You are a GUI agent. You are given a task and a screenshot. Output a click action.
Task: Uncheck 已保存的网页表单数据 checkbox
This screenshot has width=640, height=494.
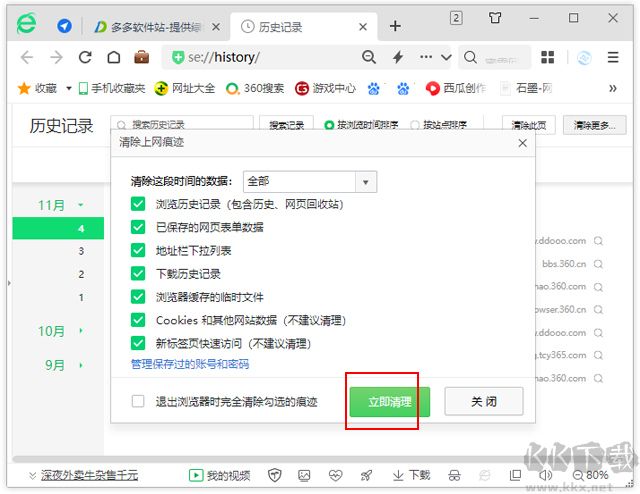[138, 227]
